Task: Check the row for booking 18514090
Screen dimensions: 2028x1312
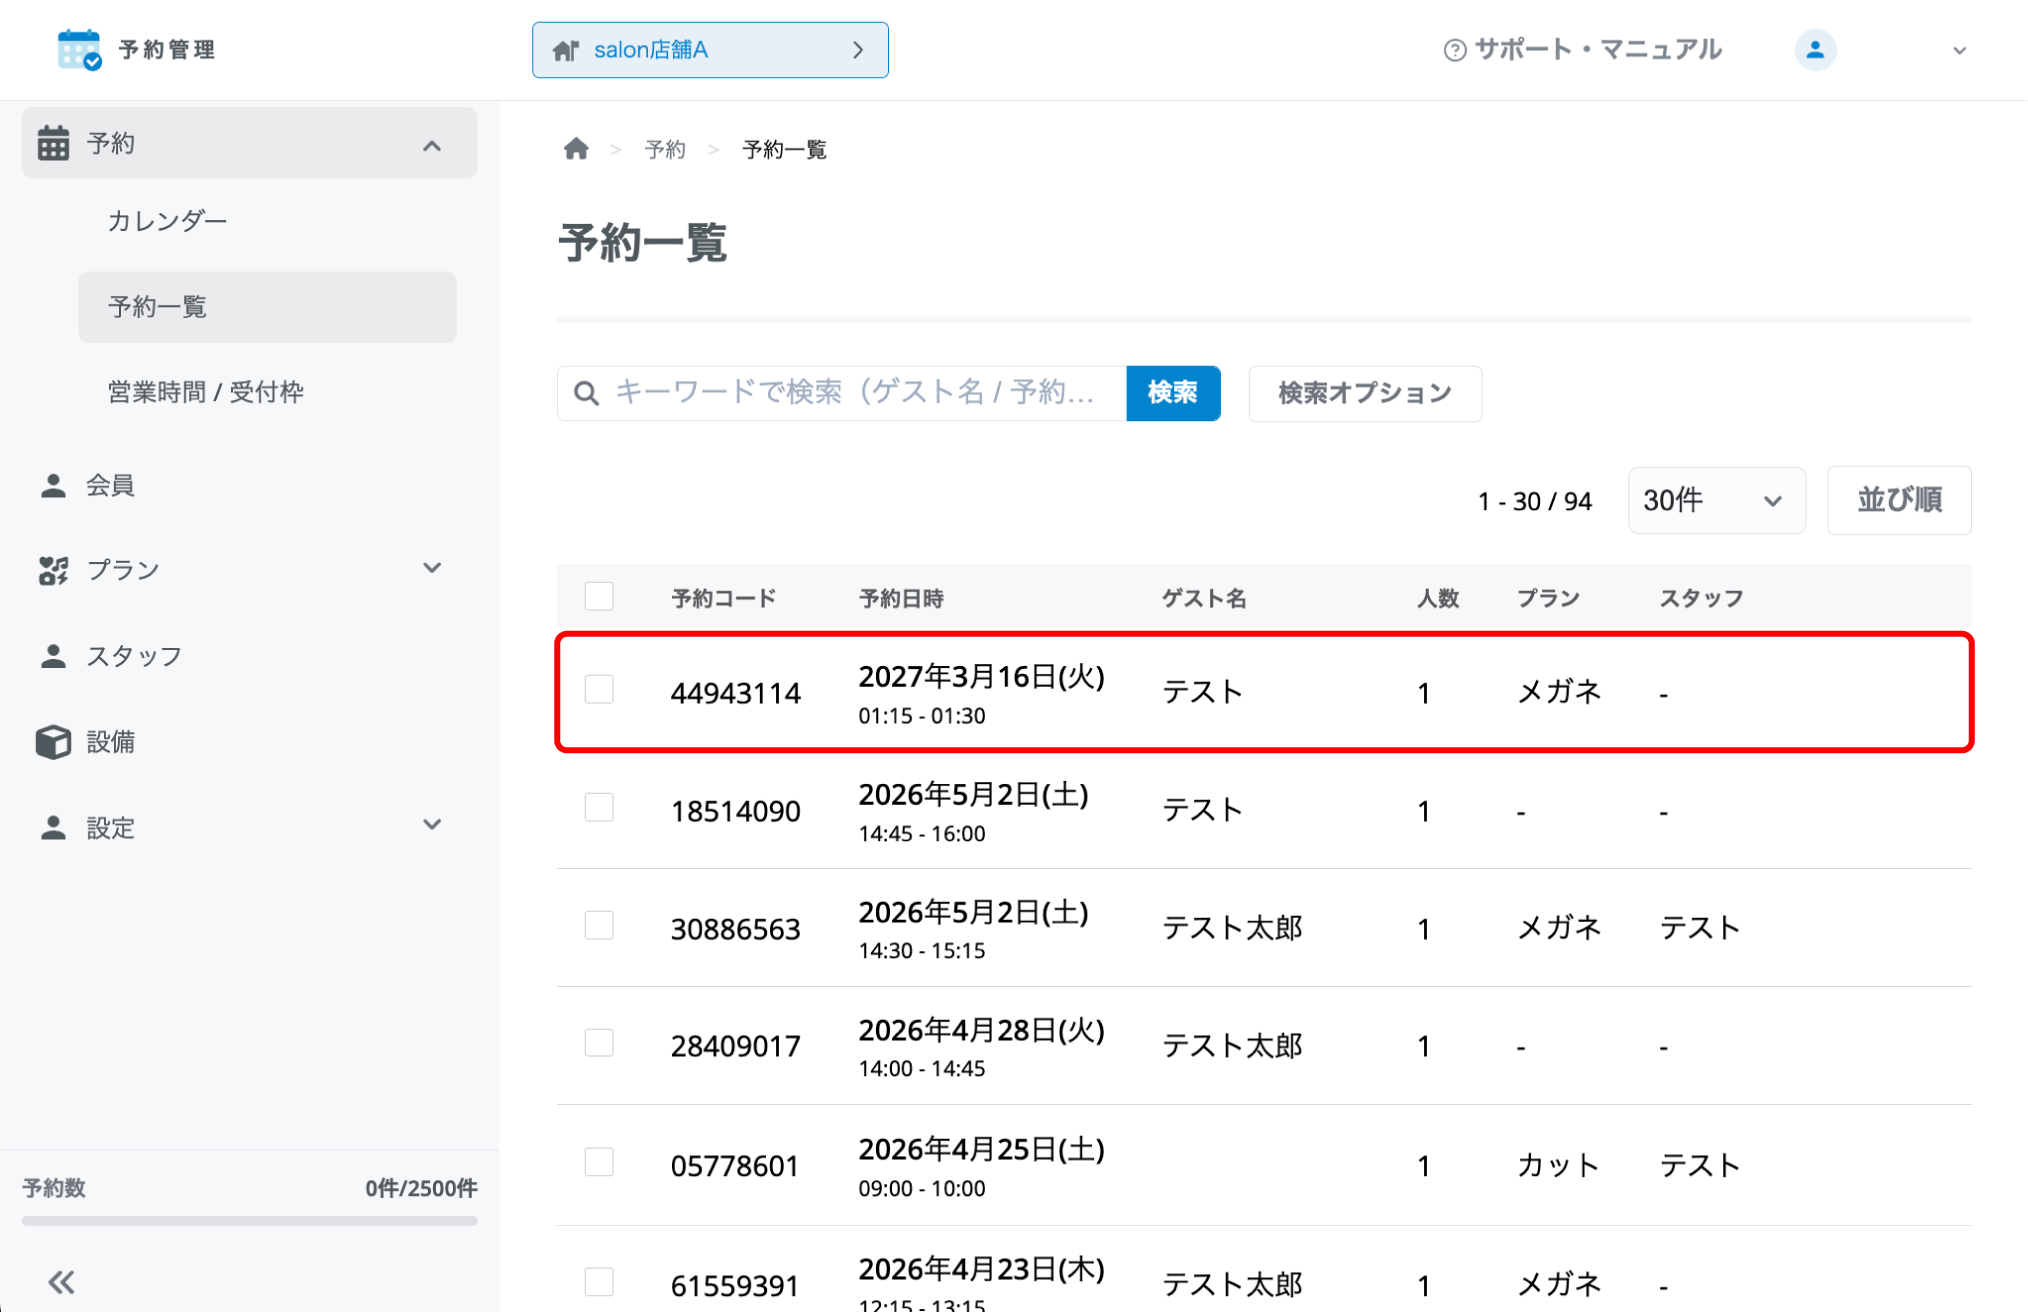Action: click(599, 807)
